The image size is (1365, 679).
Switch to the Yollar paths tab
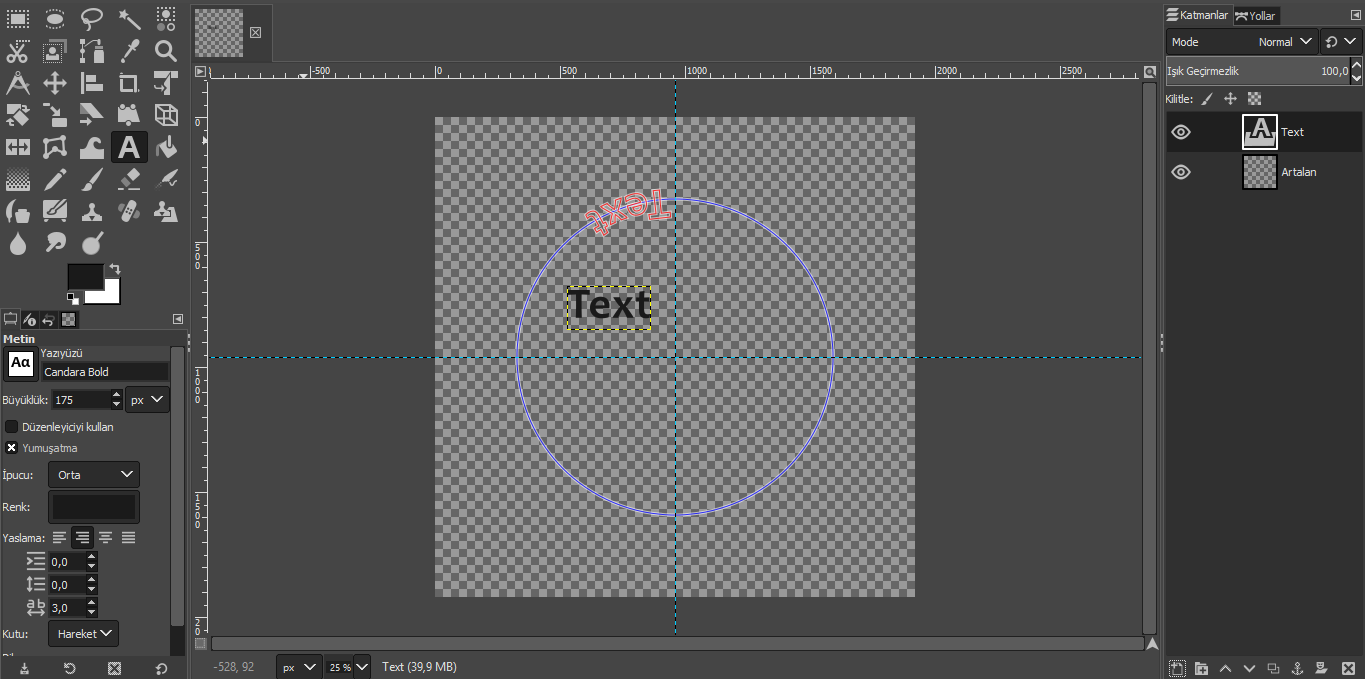click(1256, 15)
